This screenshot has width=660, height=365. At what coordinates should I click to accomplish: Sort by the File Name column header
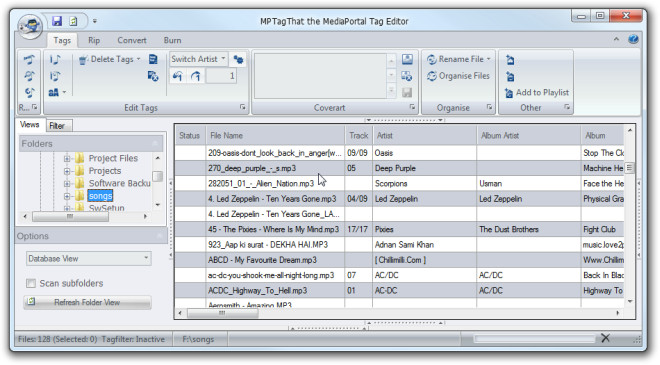(275, 136)
